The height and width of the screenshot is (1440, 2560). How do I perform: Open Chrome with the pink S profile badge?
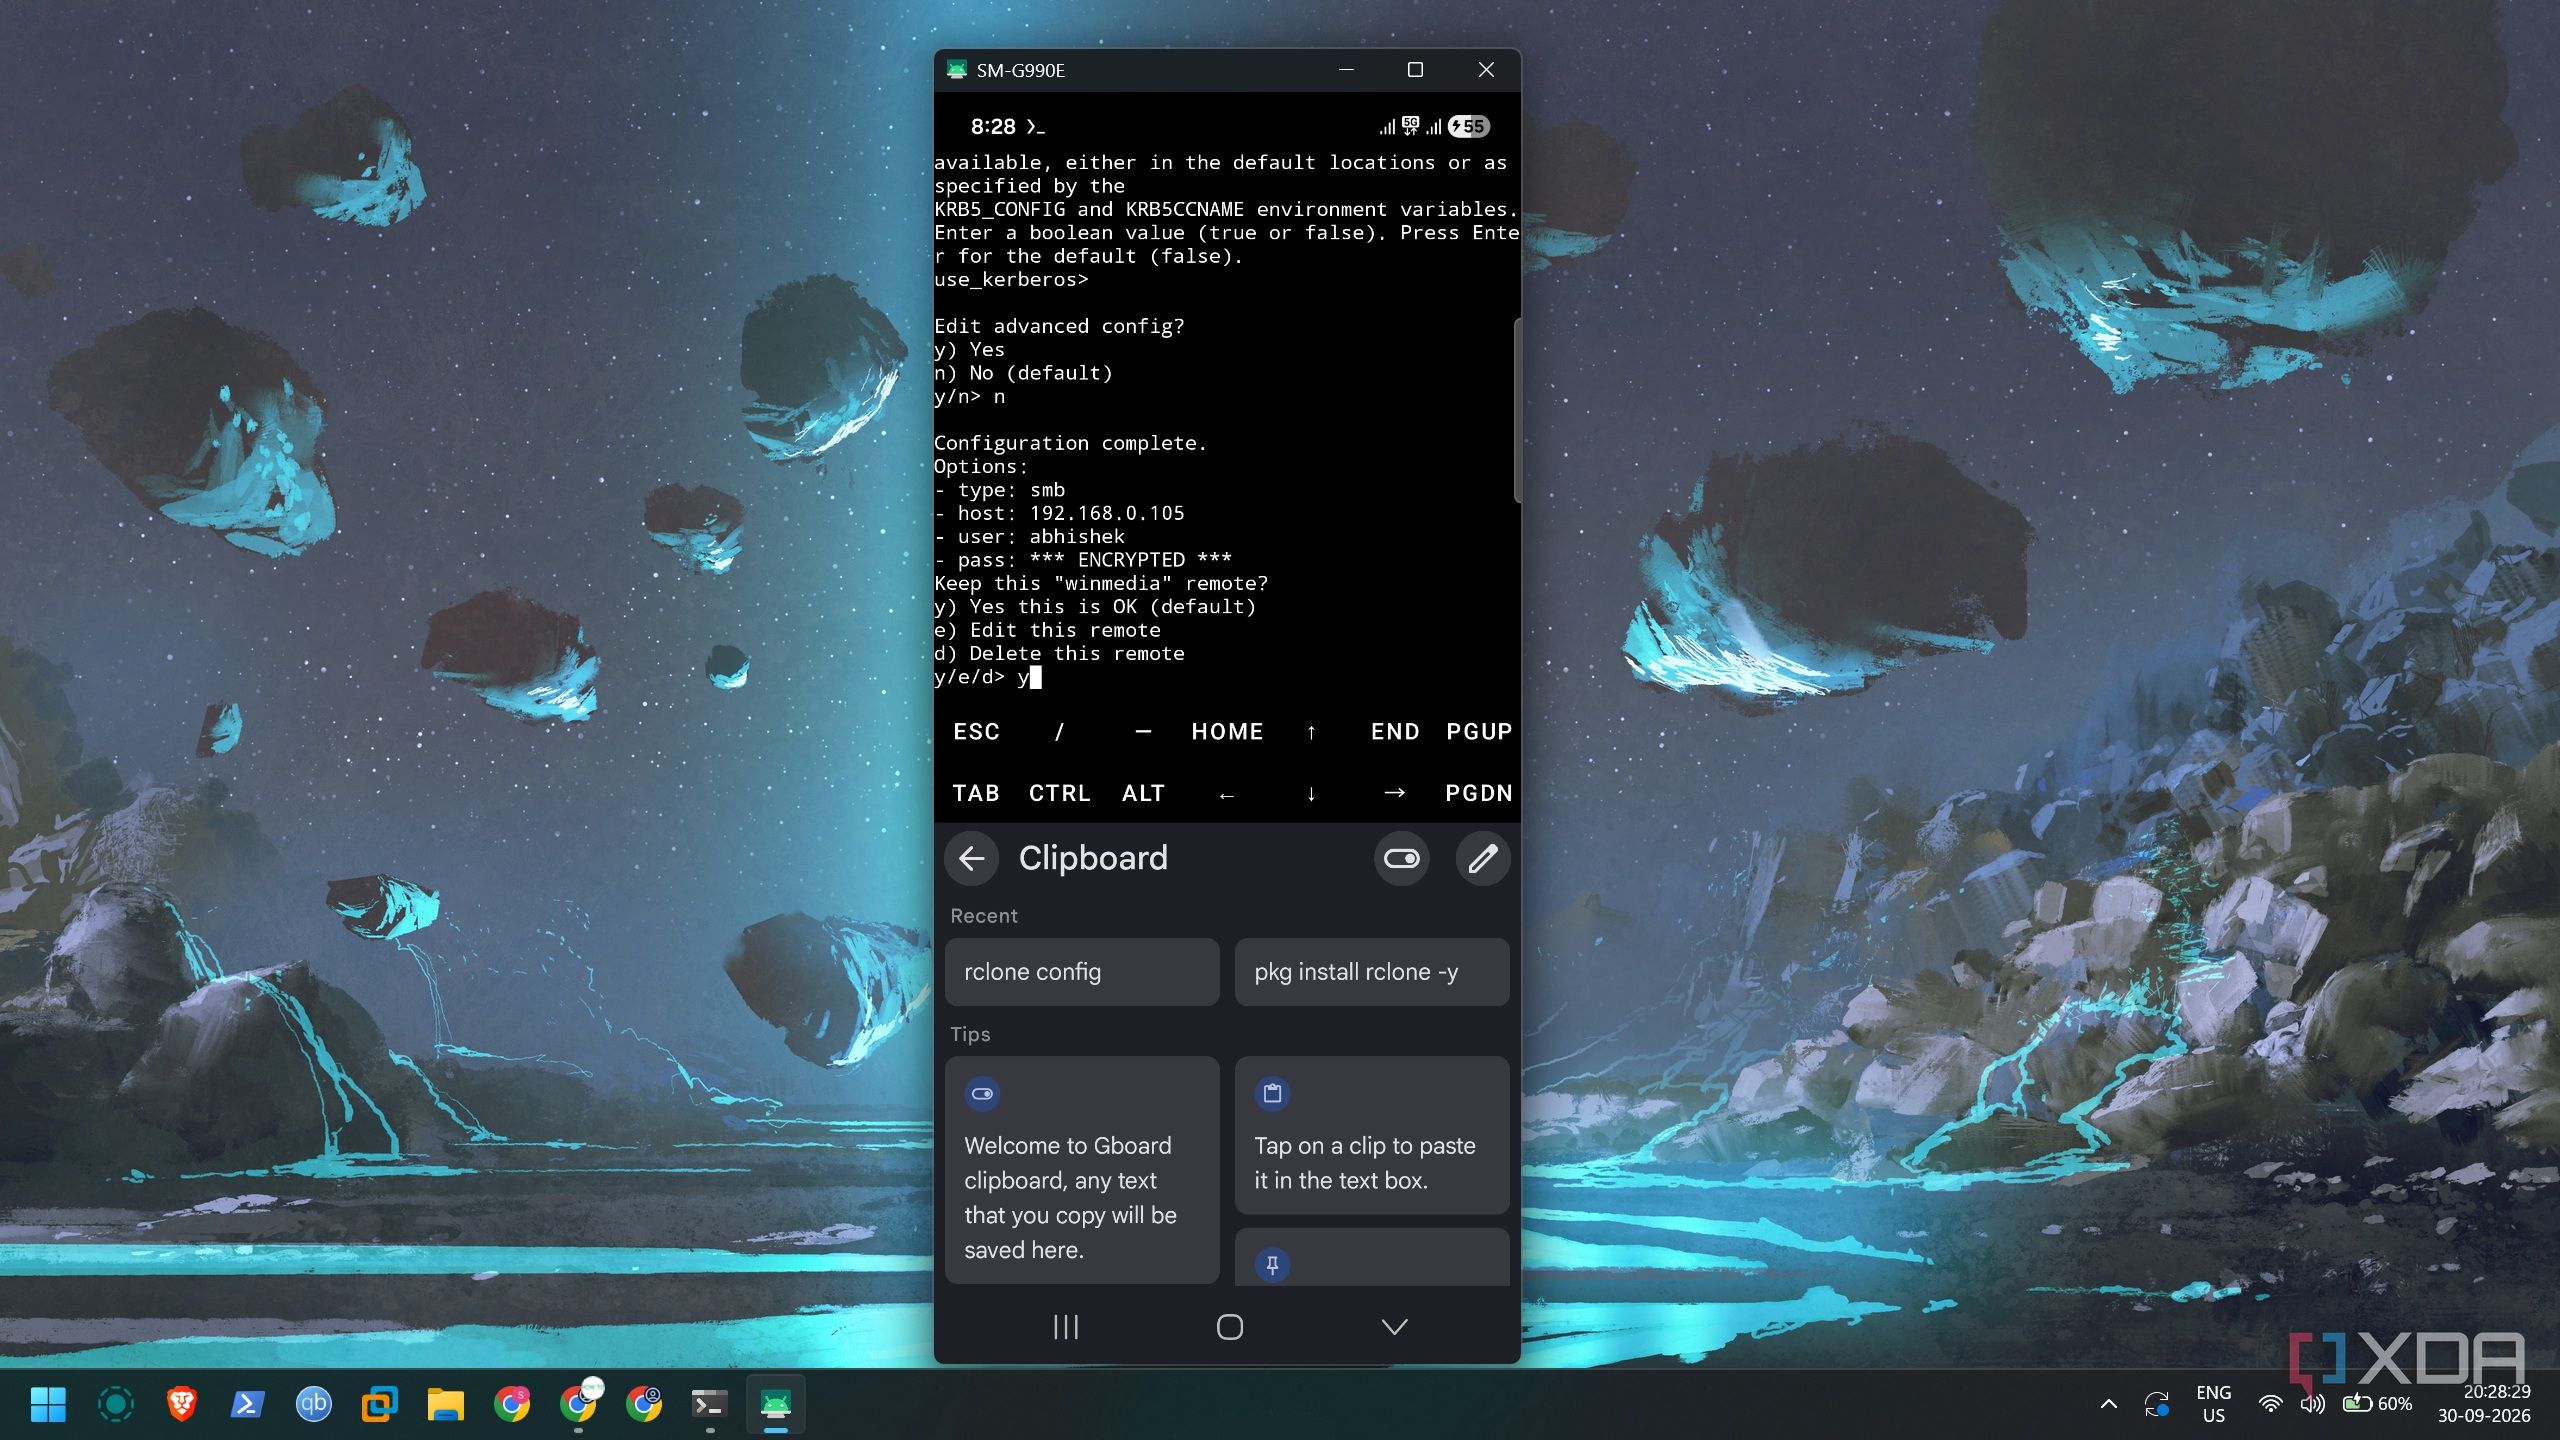click(512, 1404)
